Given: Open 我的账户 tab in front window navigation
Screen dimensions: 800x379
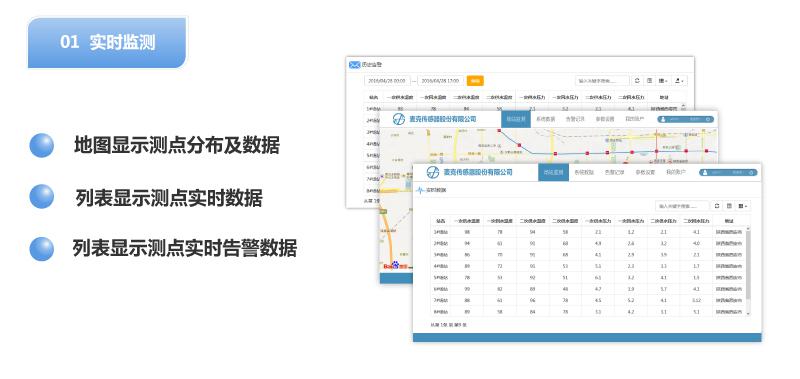Looking at the screenshot, I should [x=675, y=172].
